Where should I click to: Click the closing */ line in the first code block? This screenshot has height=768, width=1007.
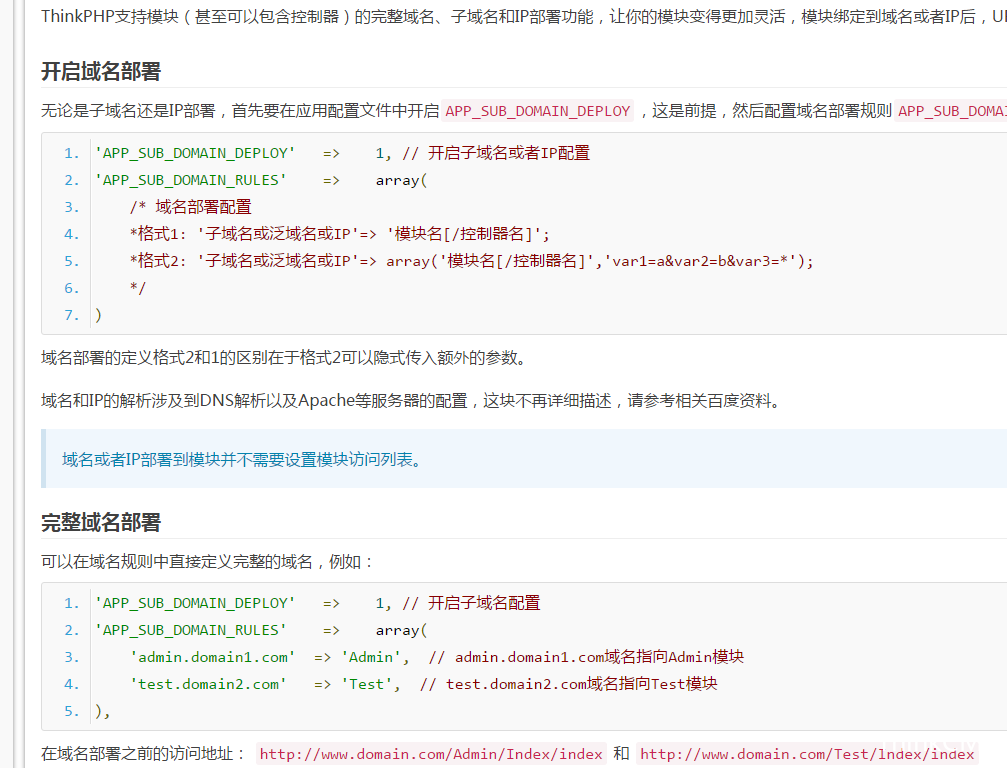(138, 288)
